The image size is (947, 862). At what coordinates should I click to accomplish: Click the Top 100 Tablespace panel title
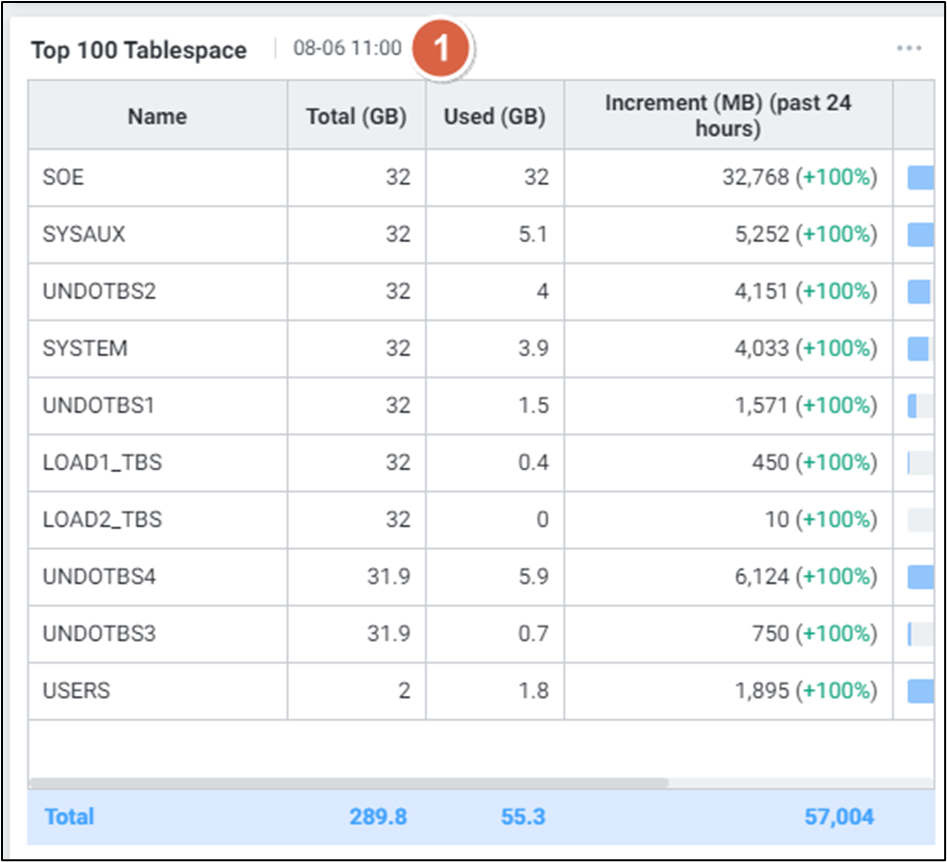tap(138, 50)
